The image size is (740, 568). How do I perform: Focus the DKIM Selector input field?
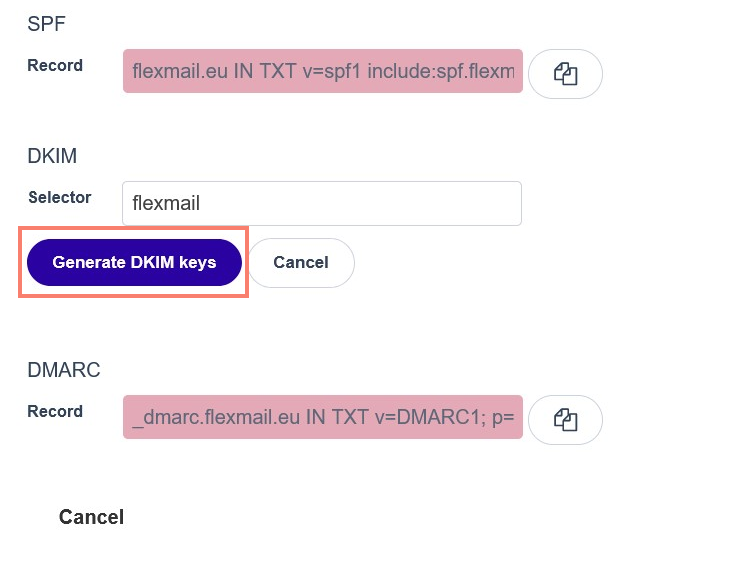pos(321,203)
